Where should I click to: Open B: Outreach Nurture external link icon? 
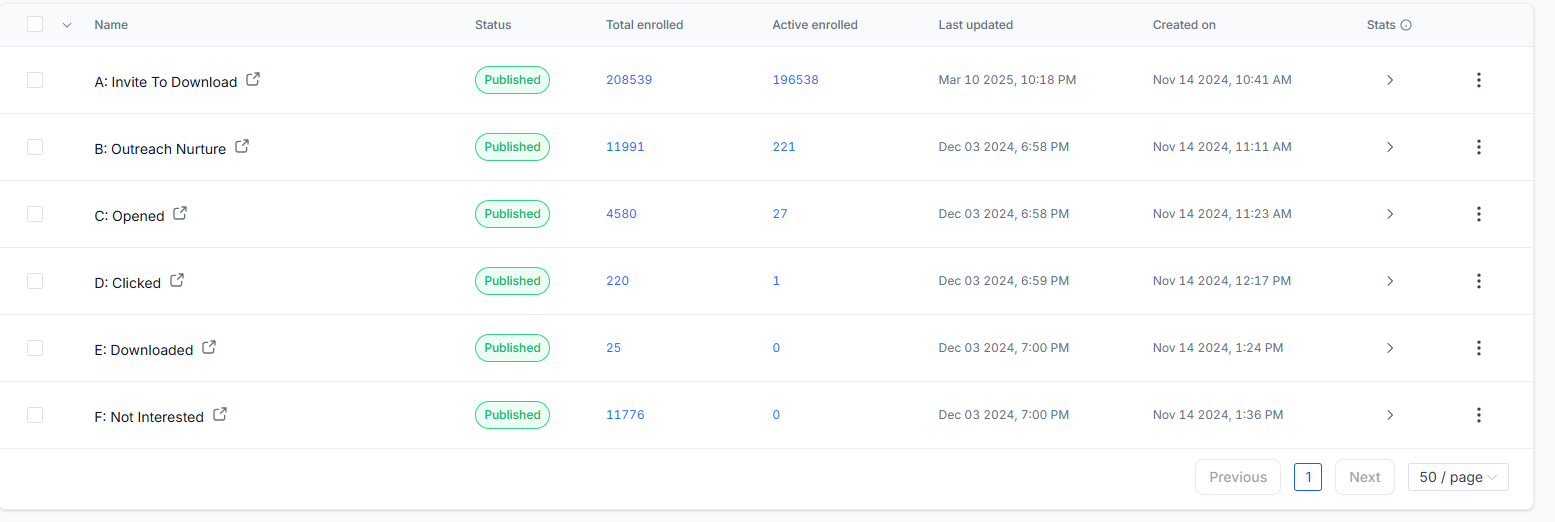242,146
